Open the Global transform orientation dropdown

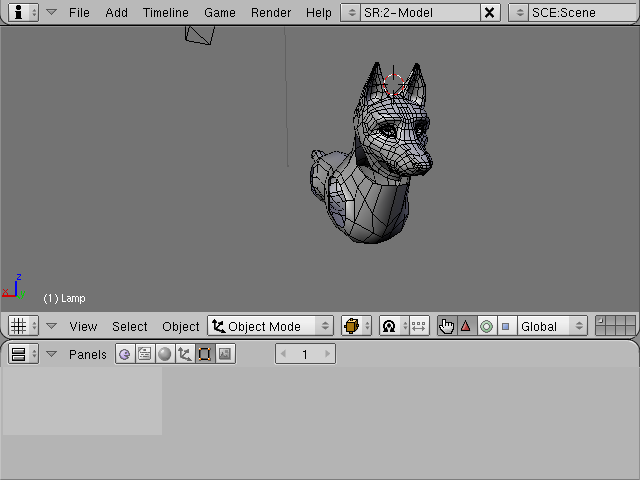(552, 326)
